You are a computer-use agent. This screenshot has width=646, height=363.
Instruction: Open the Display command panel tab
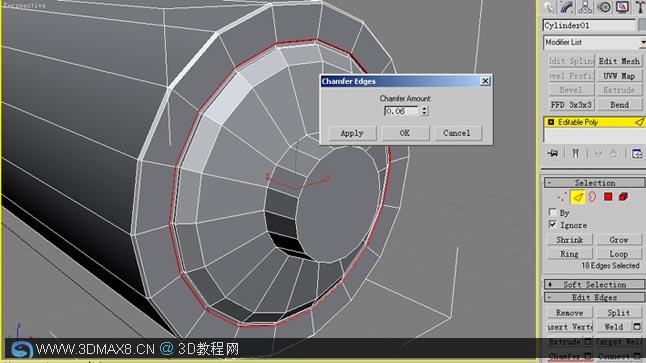(622, 7)
